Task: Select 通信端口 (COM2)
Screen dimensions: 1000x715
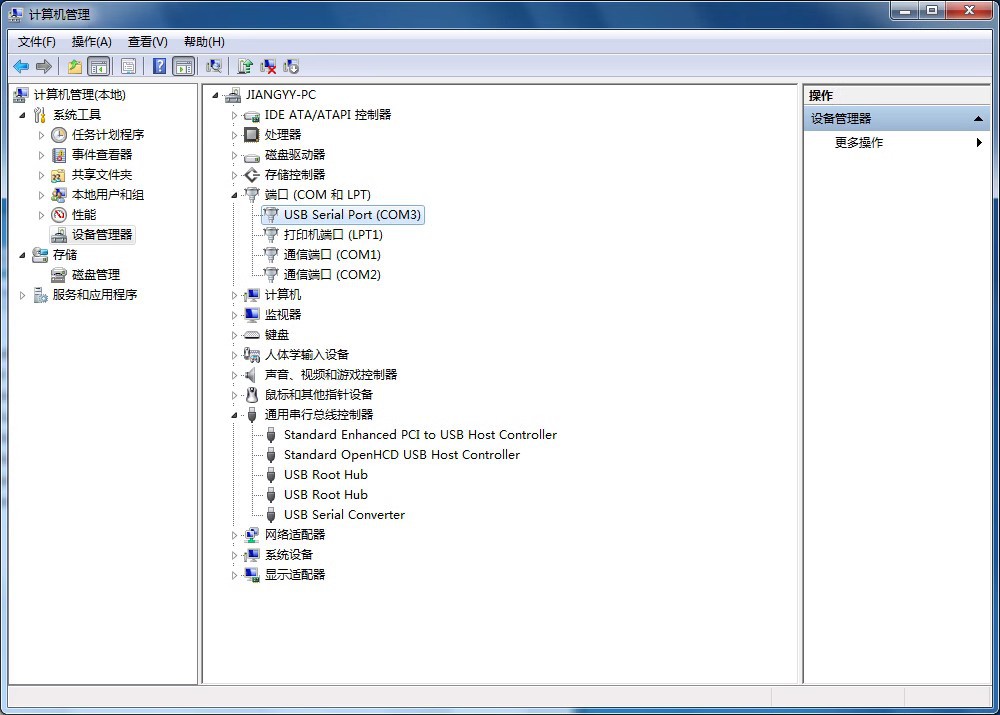Action: (332, 274)
